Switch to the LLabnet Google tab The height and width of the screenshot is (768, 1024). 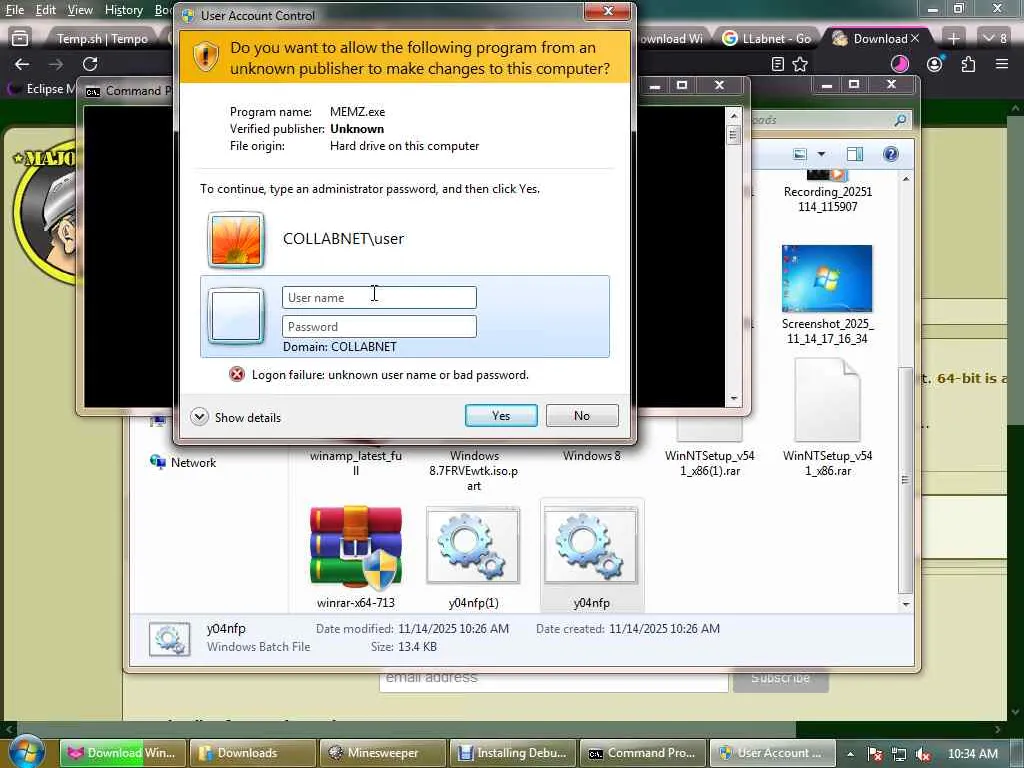[x=767, y=39]
